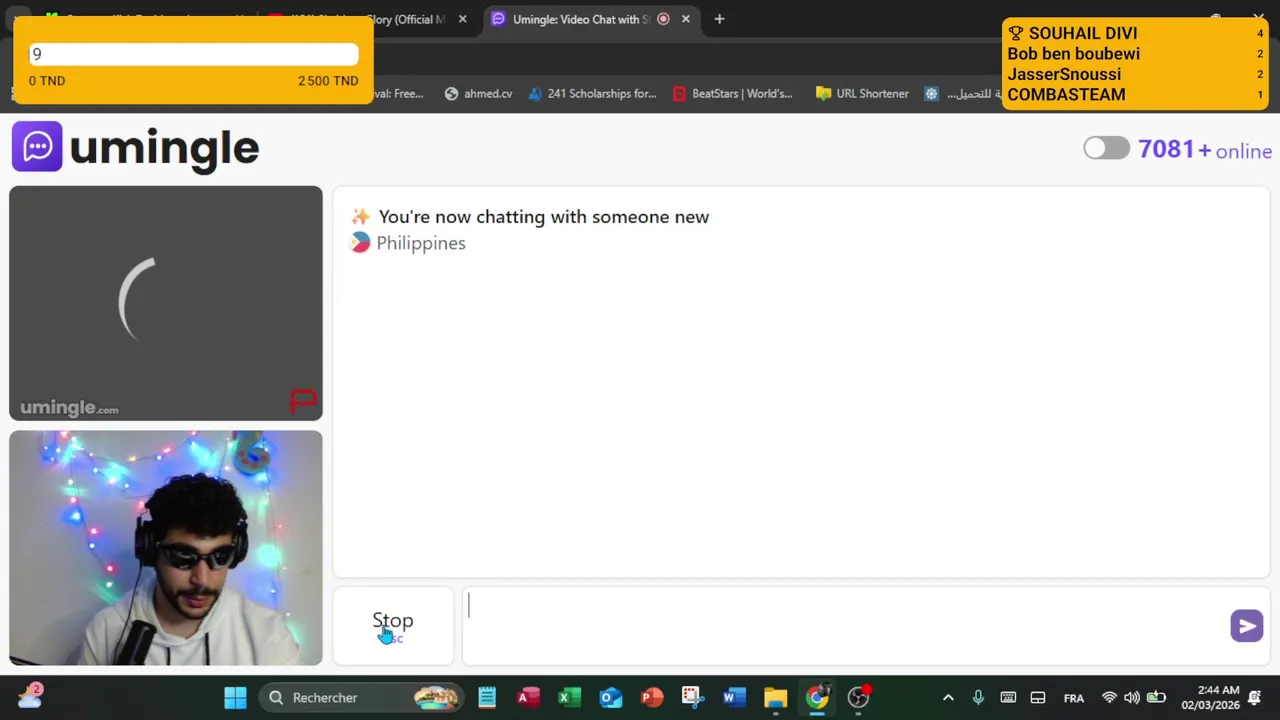The width and height of the screenshot is (1280, 720).
Task: Click the 'Philippines' country label
Action: click(421, 243)
